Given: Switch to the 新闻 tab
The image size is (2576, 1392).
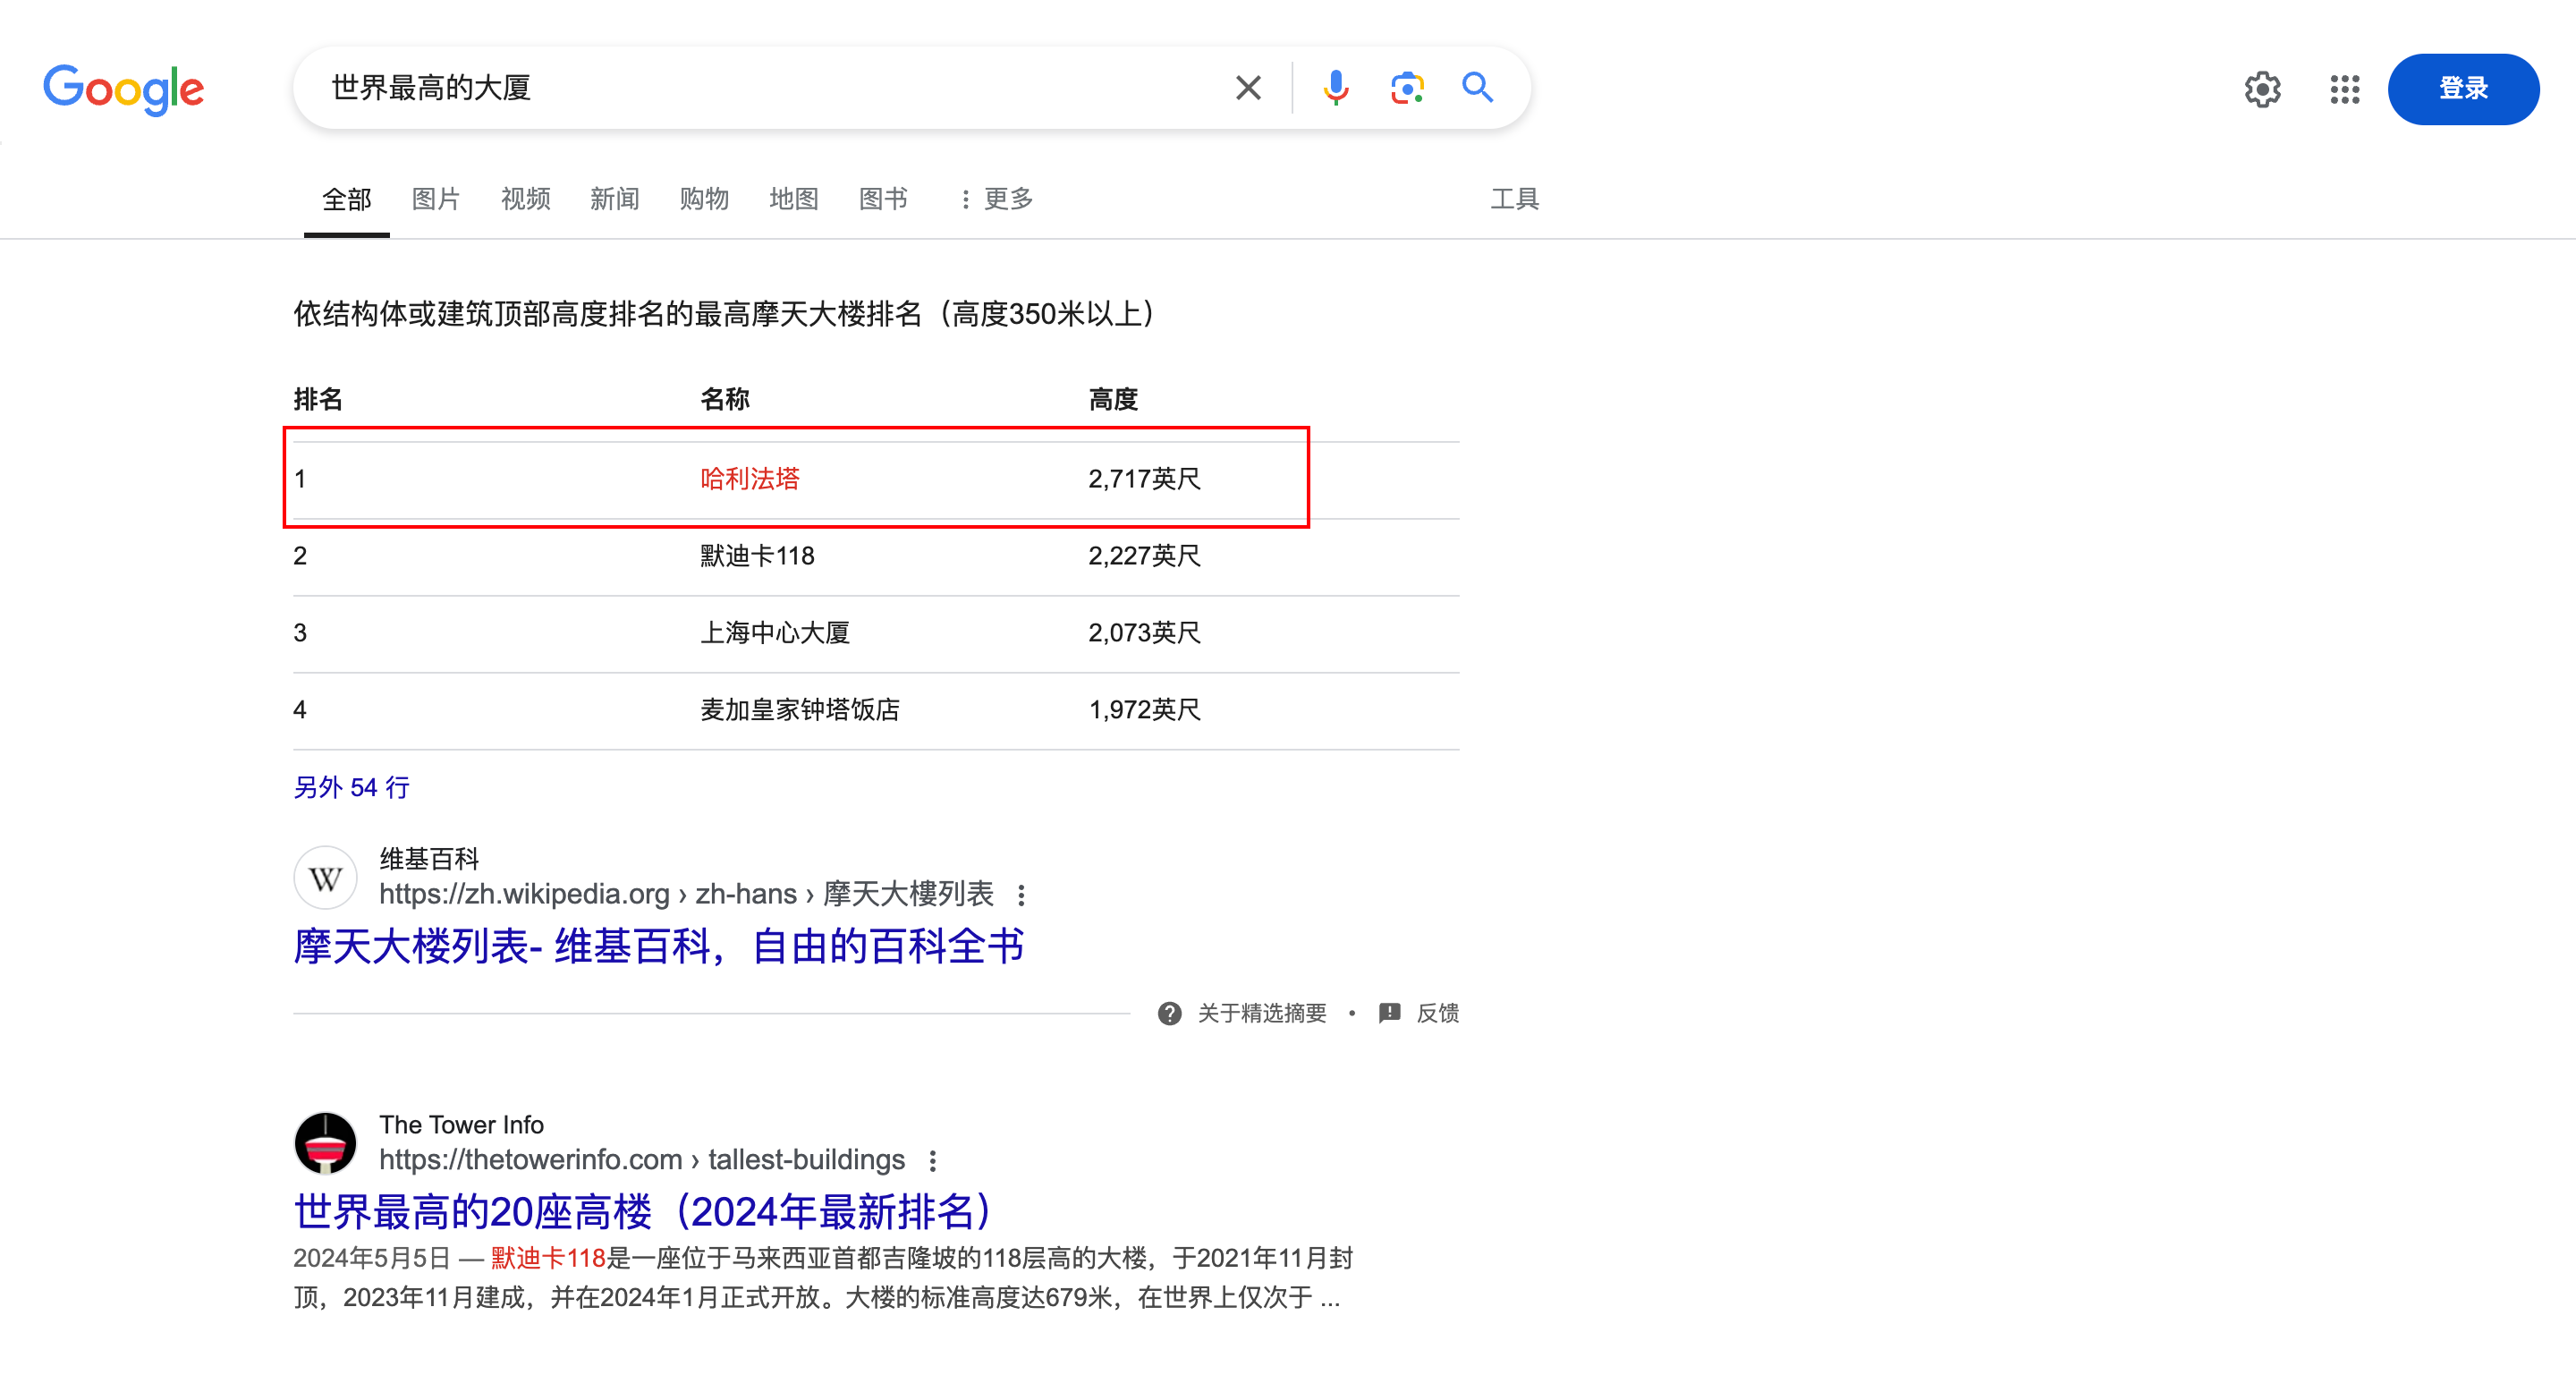Looking at the screenshot, I should point(614,199).
